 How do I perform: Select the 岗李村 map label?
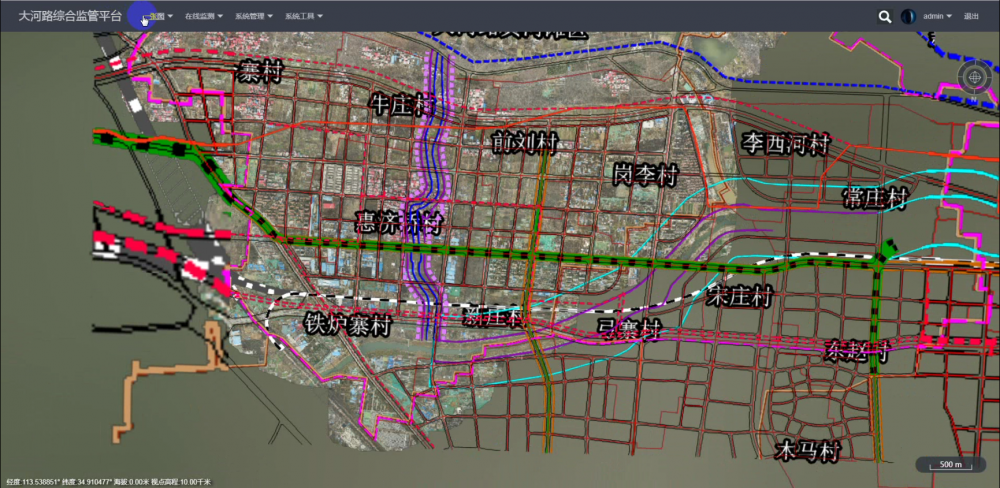(647, 173)
